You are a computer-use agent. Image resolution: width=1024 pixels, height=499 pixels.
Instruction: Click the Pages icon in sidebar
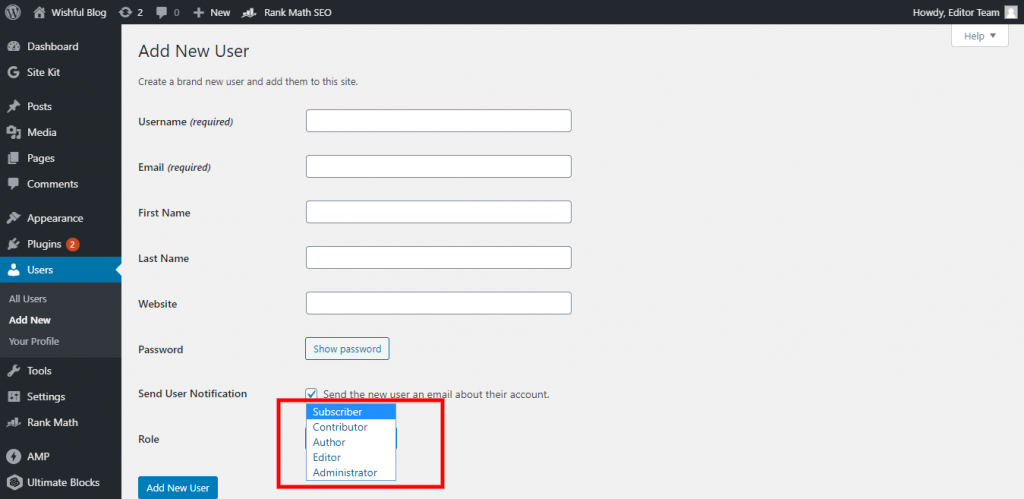point(13,158)
